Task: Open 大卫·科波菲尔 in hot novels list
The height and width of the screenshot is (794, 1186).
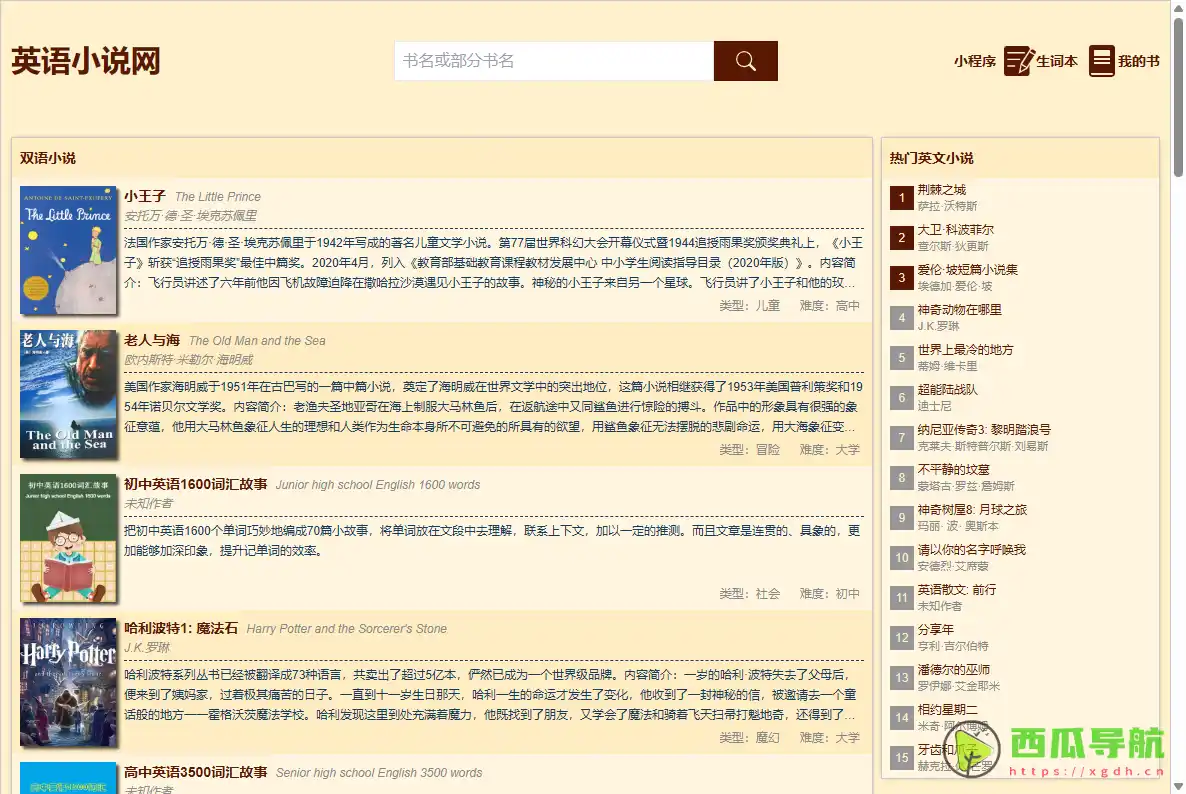Action: [x=955, y=230]
